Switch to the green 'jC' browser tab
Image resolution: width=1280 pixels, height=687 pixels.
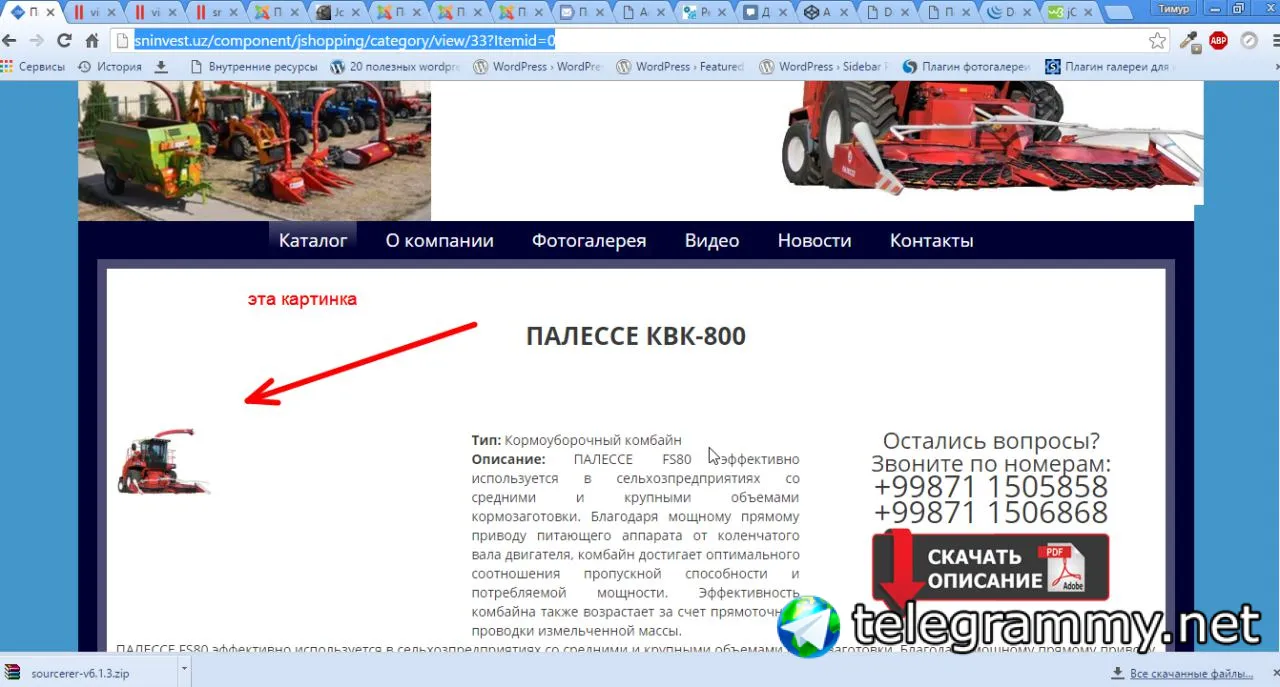click(1071, 13)
